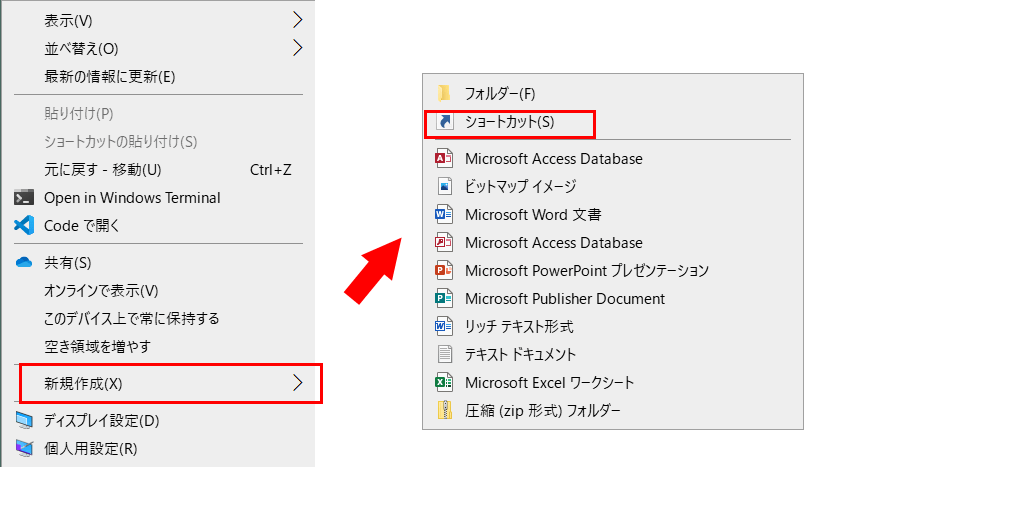This screenshot has height=512, width=1024.
Task: Click the OneDrive cloud icon beside 共有(S)
Action: pyautogui.click(x=24, y=263)
